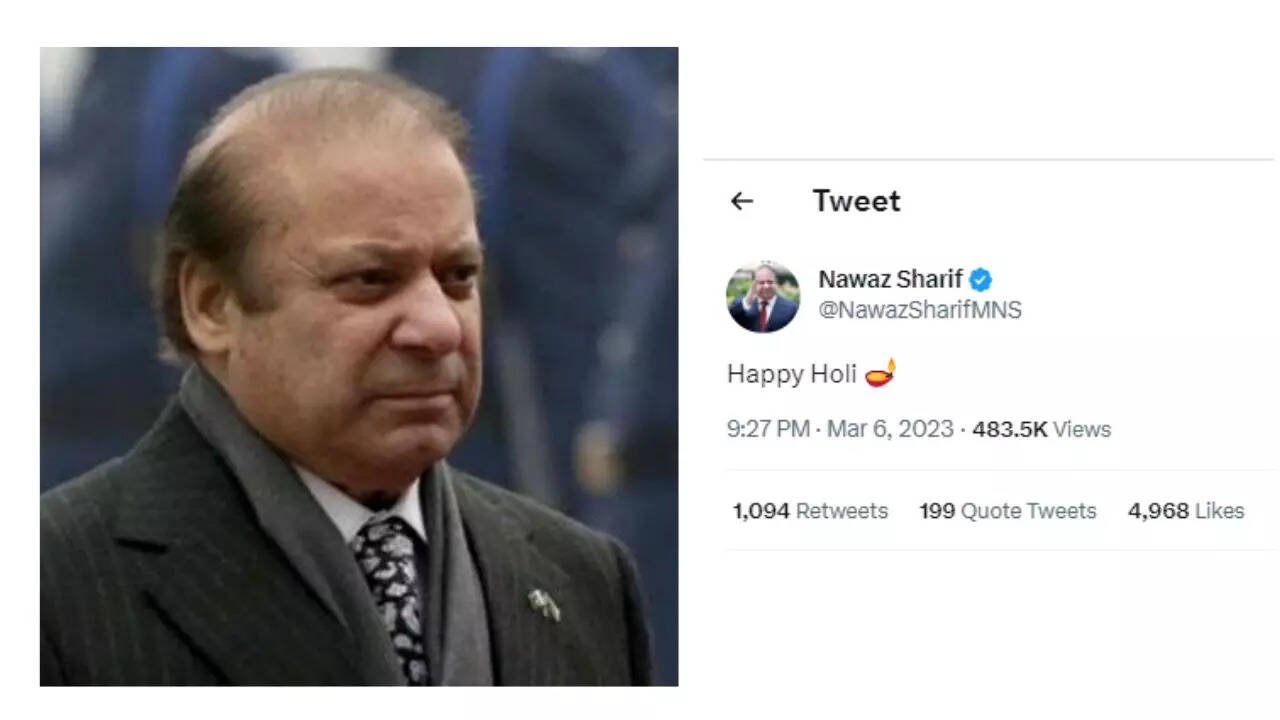Open the large portrait photo

pos(359,366)
